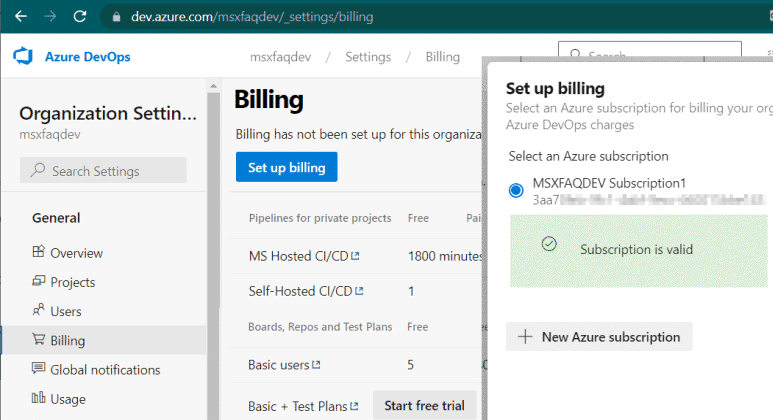Click the Projects icon in the sidebar
Screen dimensions: 773x420
coord(38,281)
